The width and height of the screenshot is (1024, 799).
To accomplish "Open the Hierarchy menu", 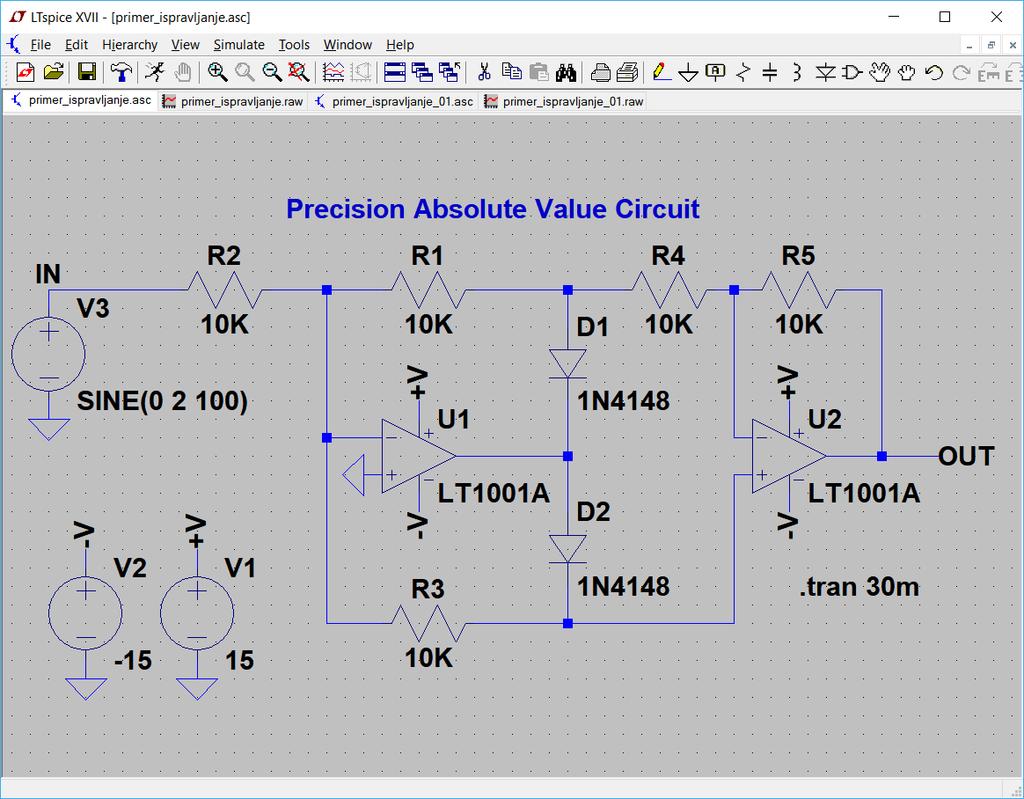I will [129, 44].
